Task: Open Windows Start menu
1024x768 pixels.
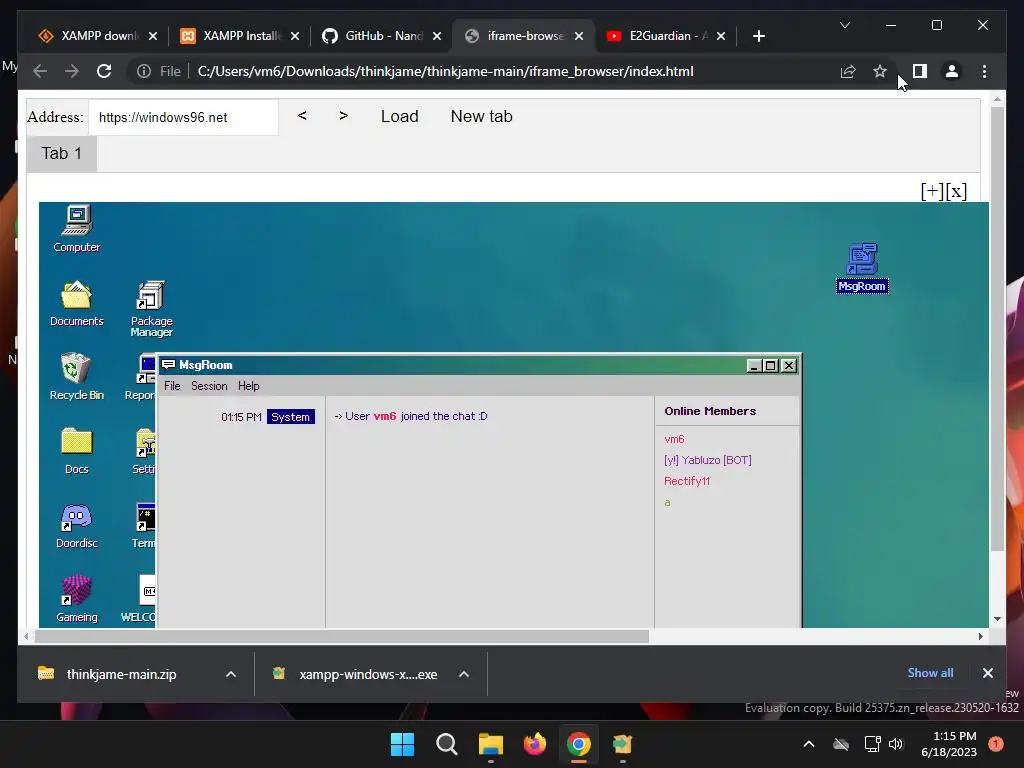Action: [402, 744]
